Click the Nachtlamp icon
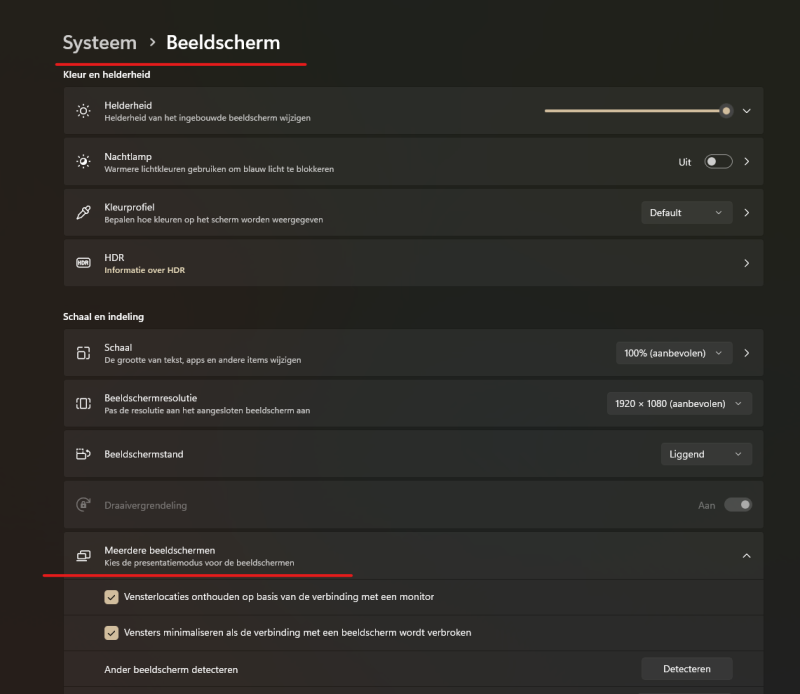 [83, 162]
